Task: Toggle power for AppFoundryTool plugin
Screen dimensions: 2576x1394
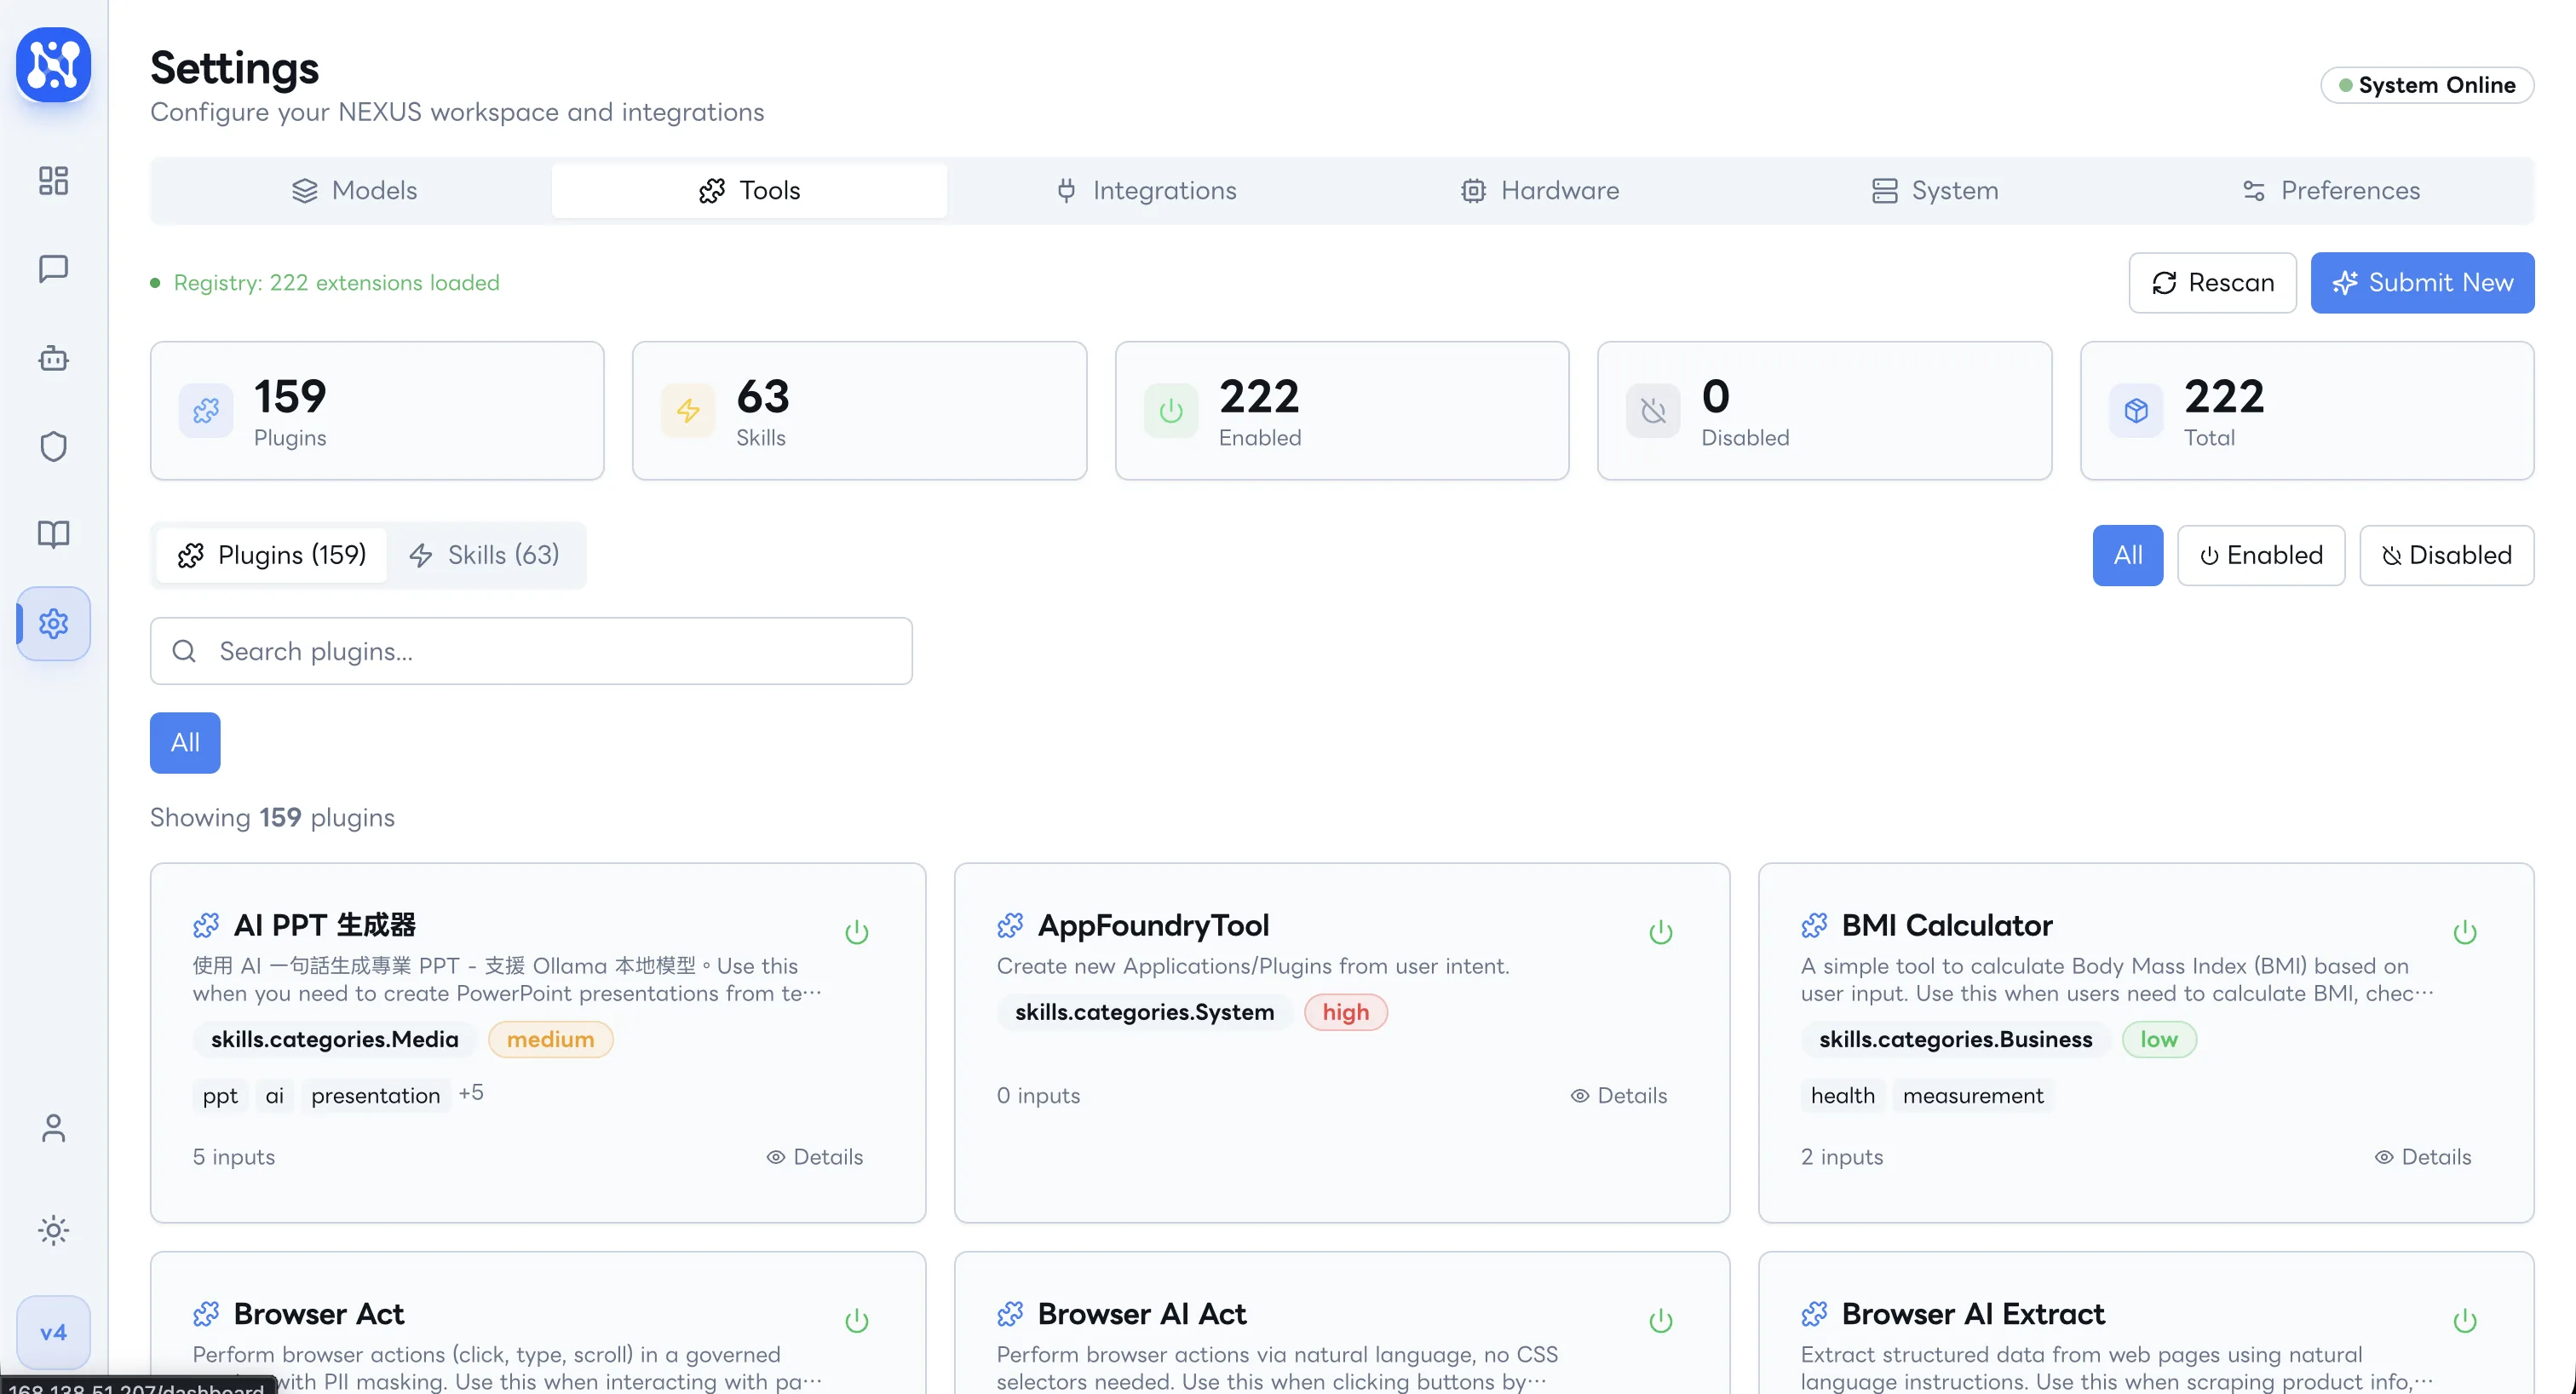Action: point(1660,932)
